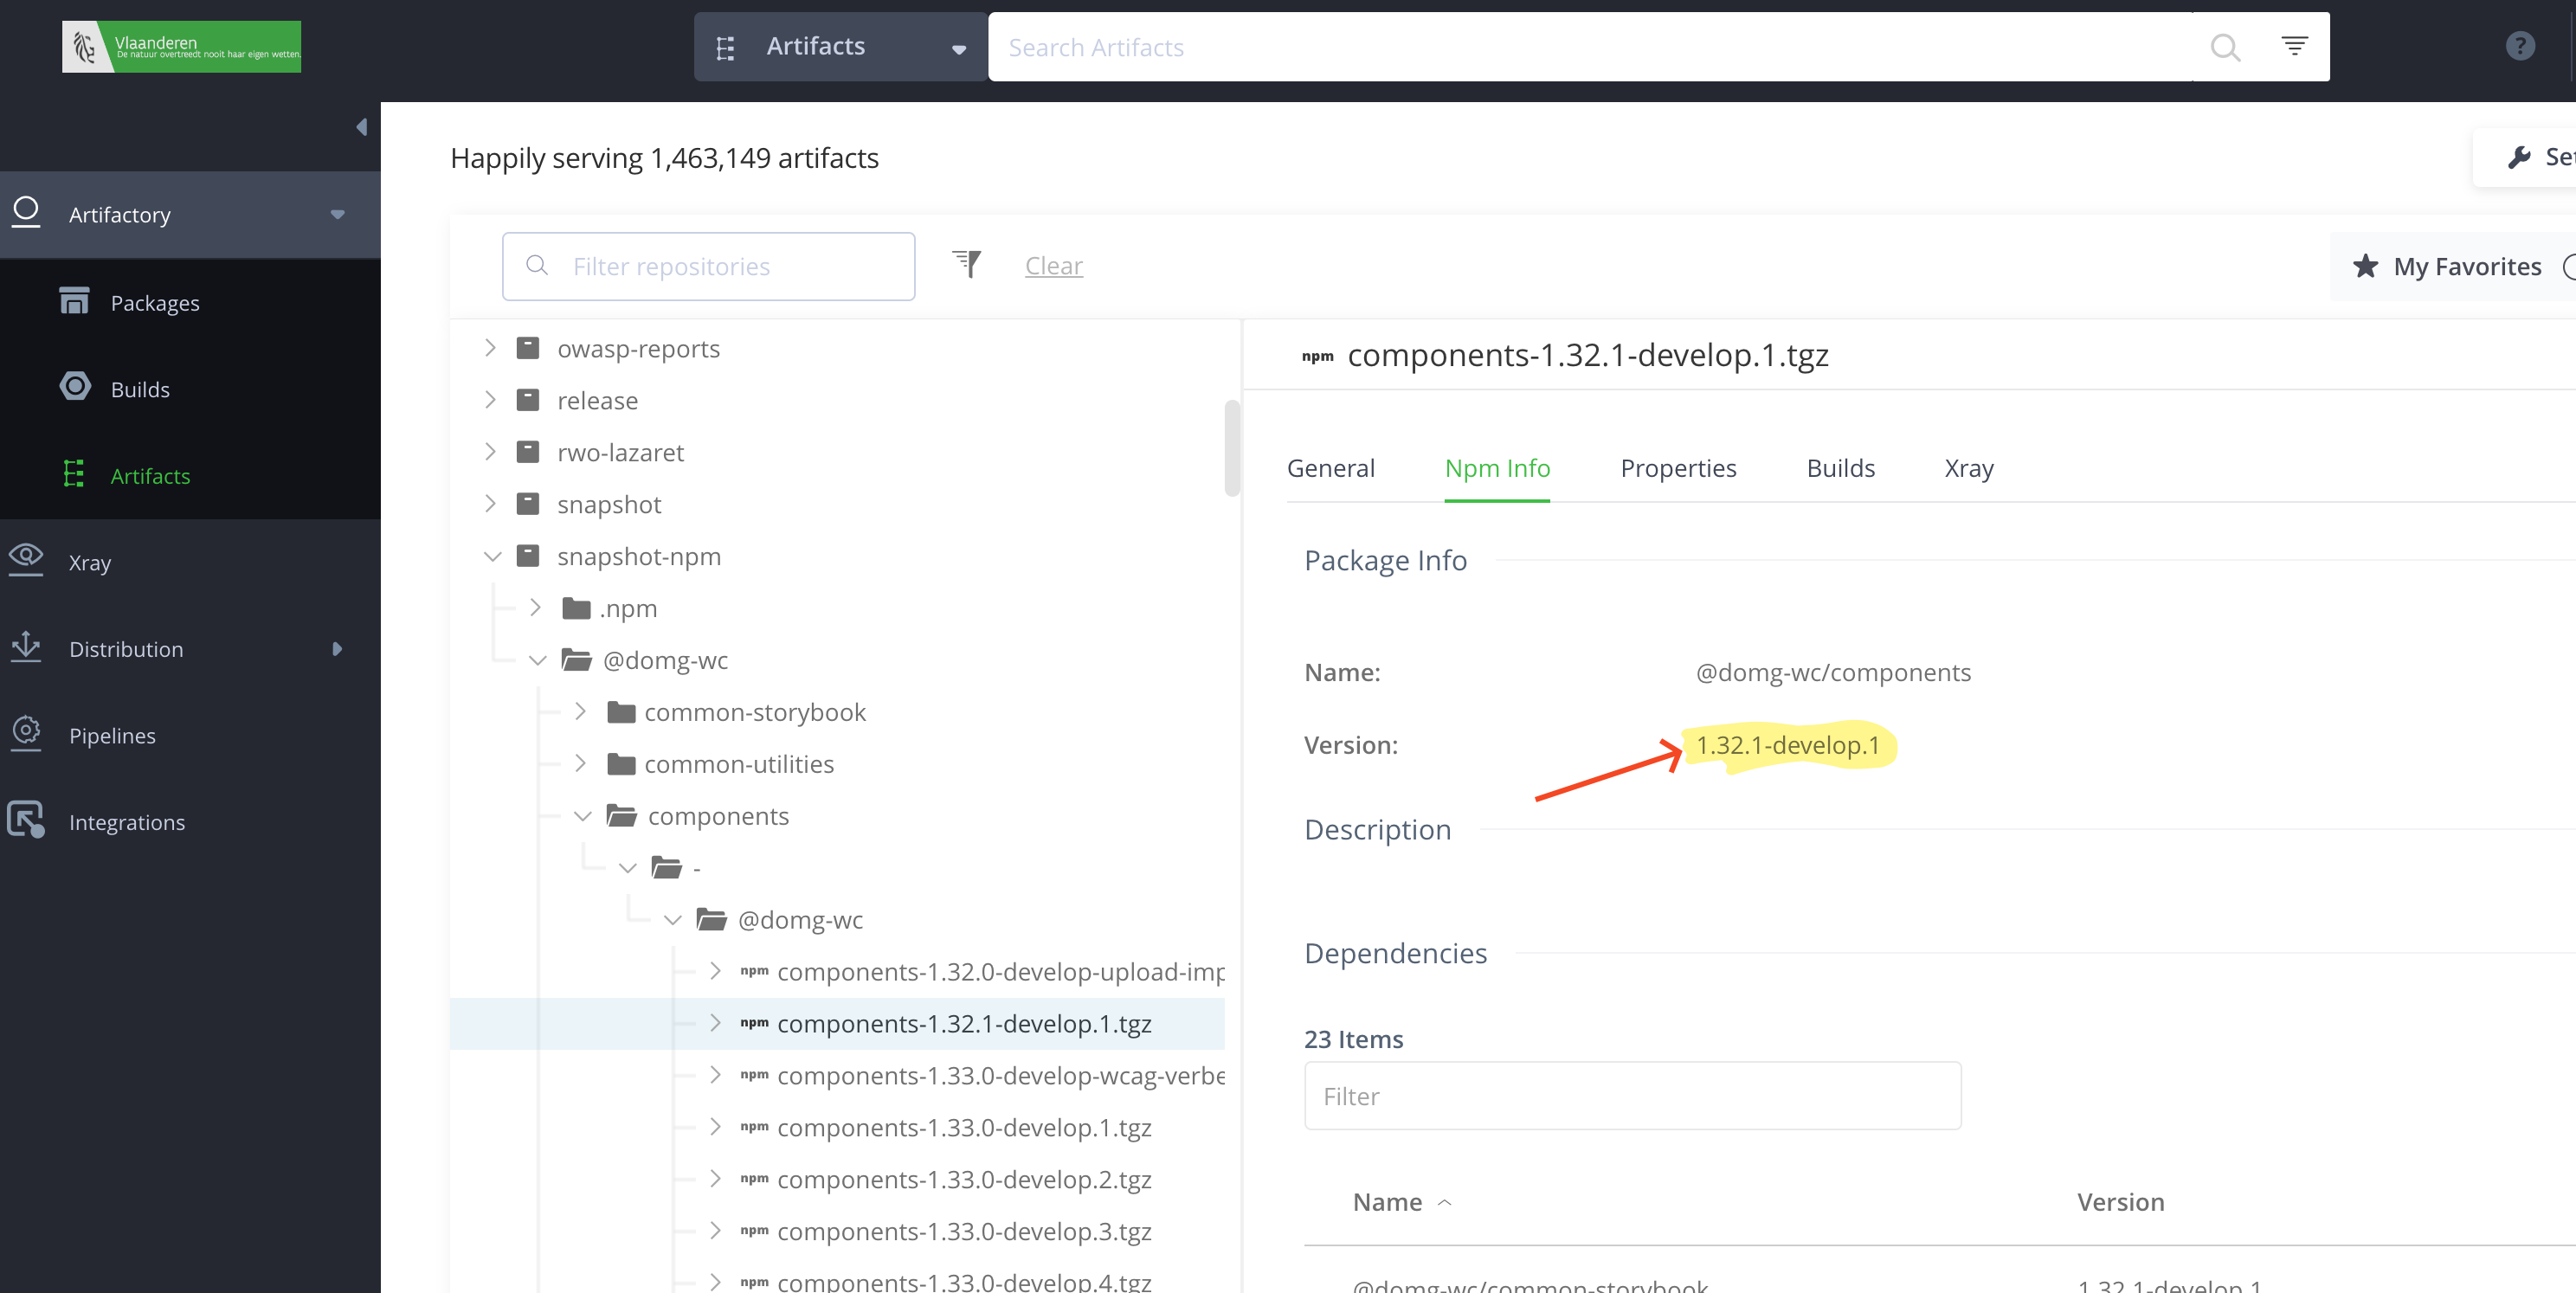Click the Clear link
The image size is (2576, 1293).
click(1053, 266)
